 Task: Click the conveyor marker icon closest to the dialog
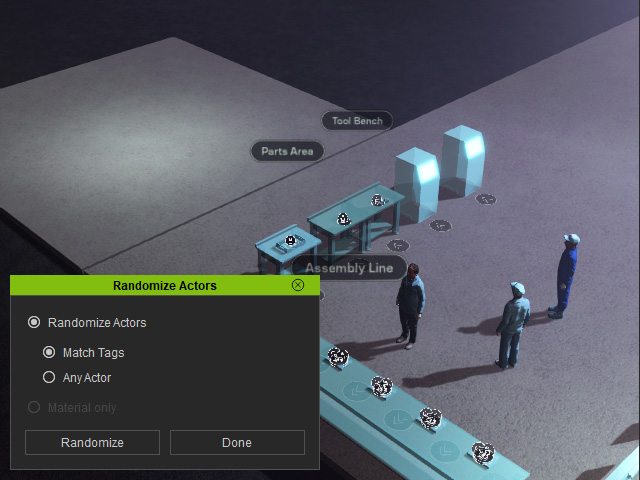pos(338,357)
